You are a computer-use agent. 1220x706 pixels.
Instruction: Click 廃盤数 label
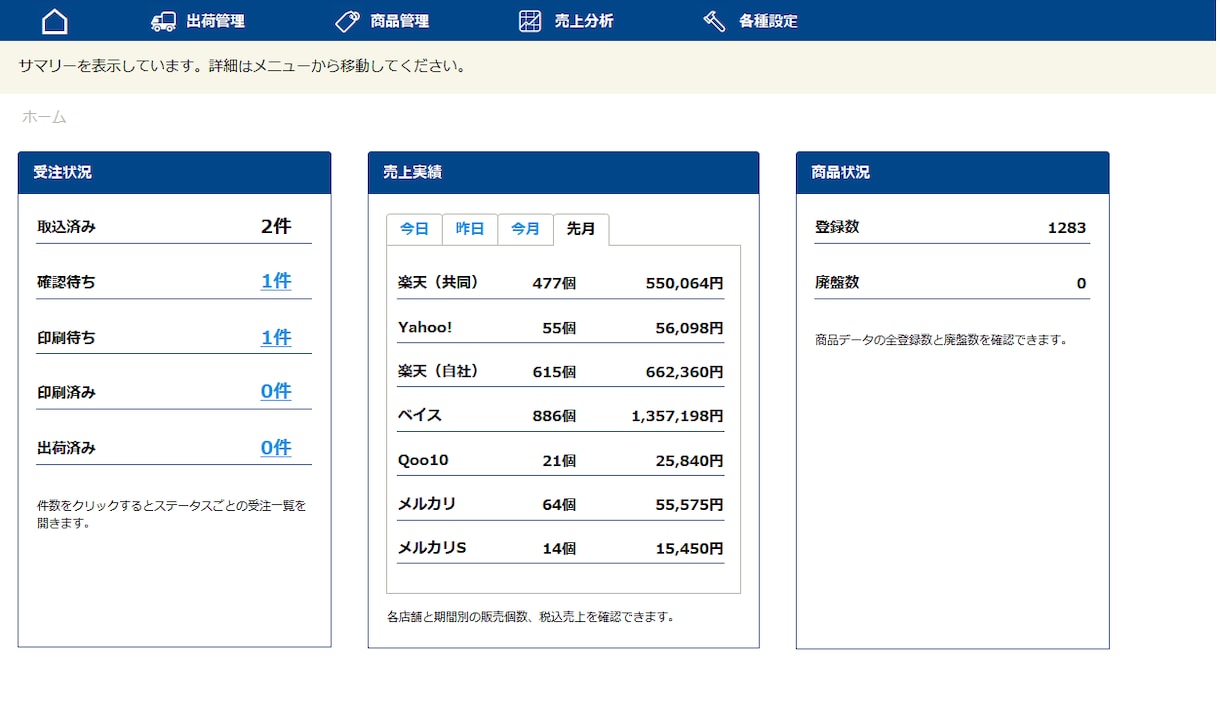(837, 282)
